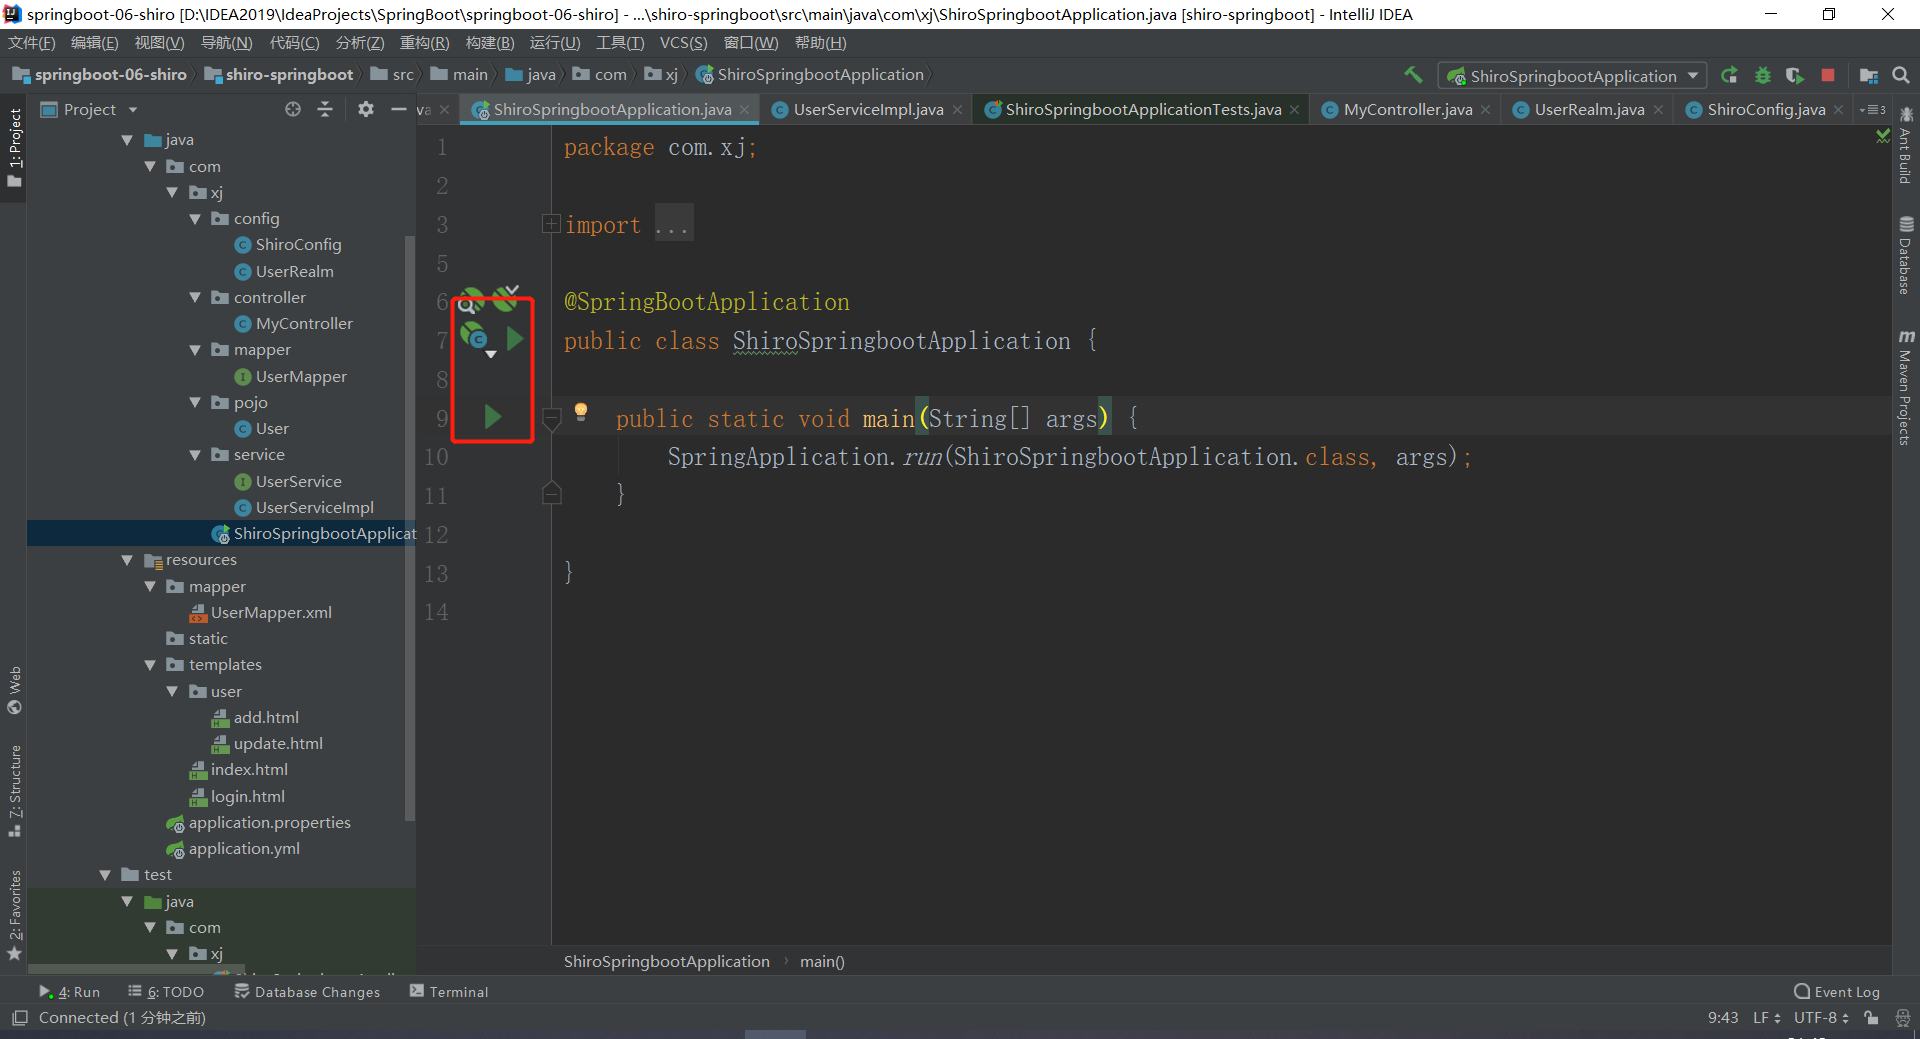Collapse the templates folder in tree
This screenshot has width=1920, height=1039.
tap(151, 665)
